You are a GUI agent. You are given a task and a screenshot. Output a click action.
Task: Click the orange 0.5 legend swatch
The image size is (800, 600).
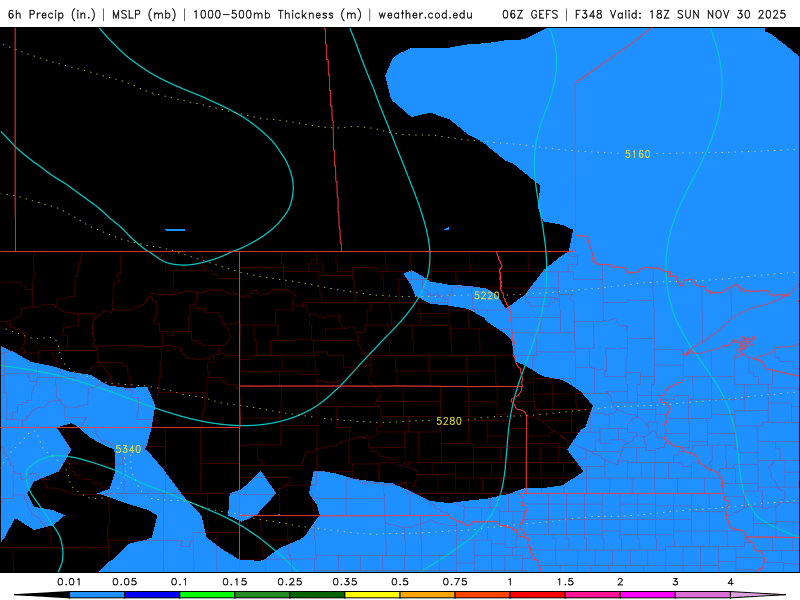[x=428, y=595]
